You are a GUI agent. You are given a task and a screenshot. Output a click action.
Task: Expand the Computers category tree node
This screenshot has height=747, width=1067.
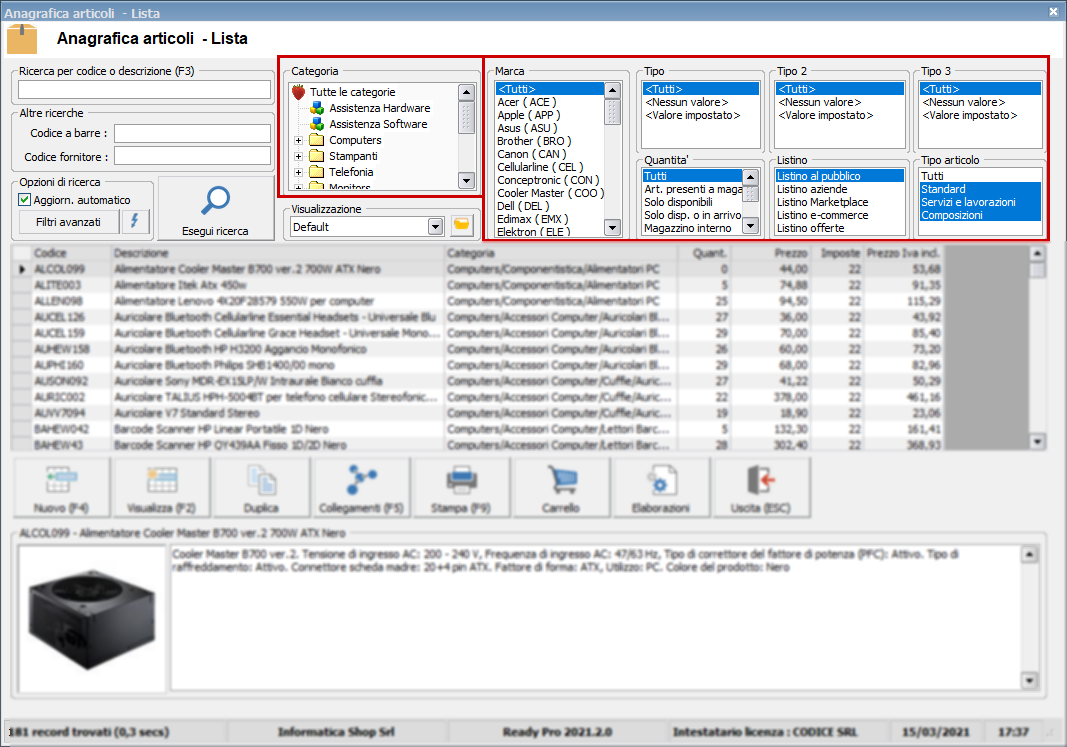point(298,141)
